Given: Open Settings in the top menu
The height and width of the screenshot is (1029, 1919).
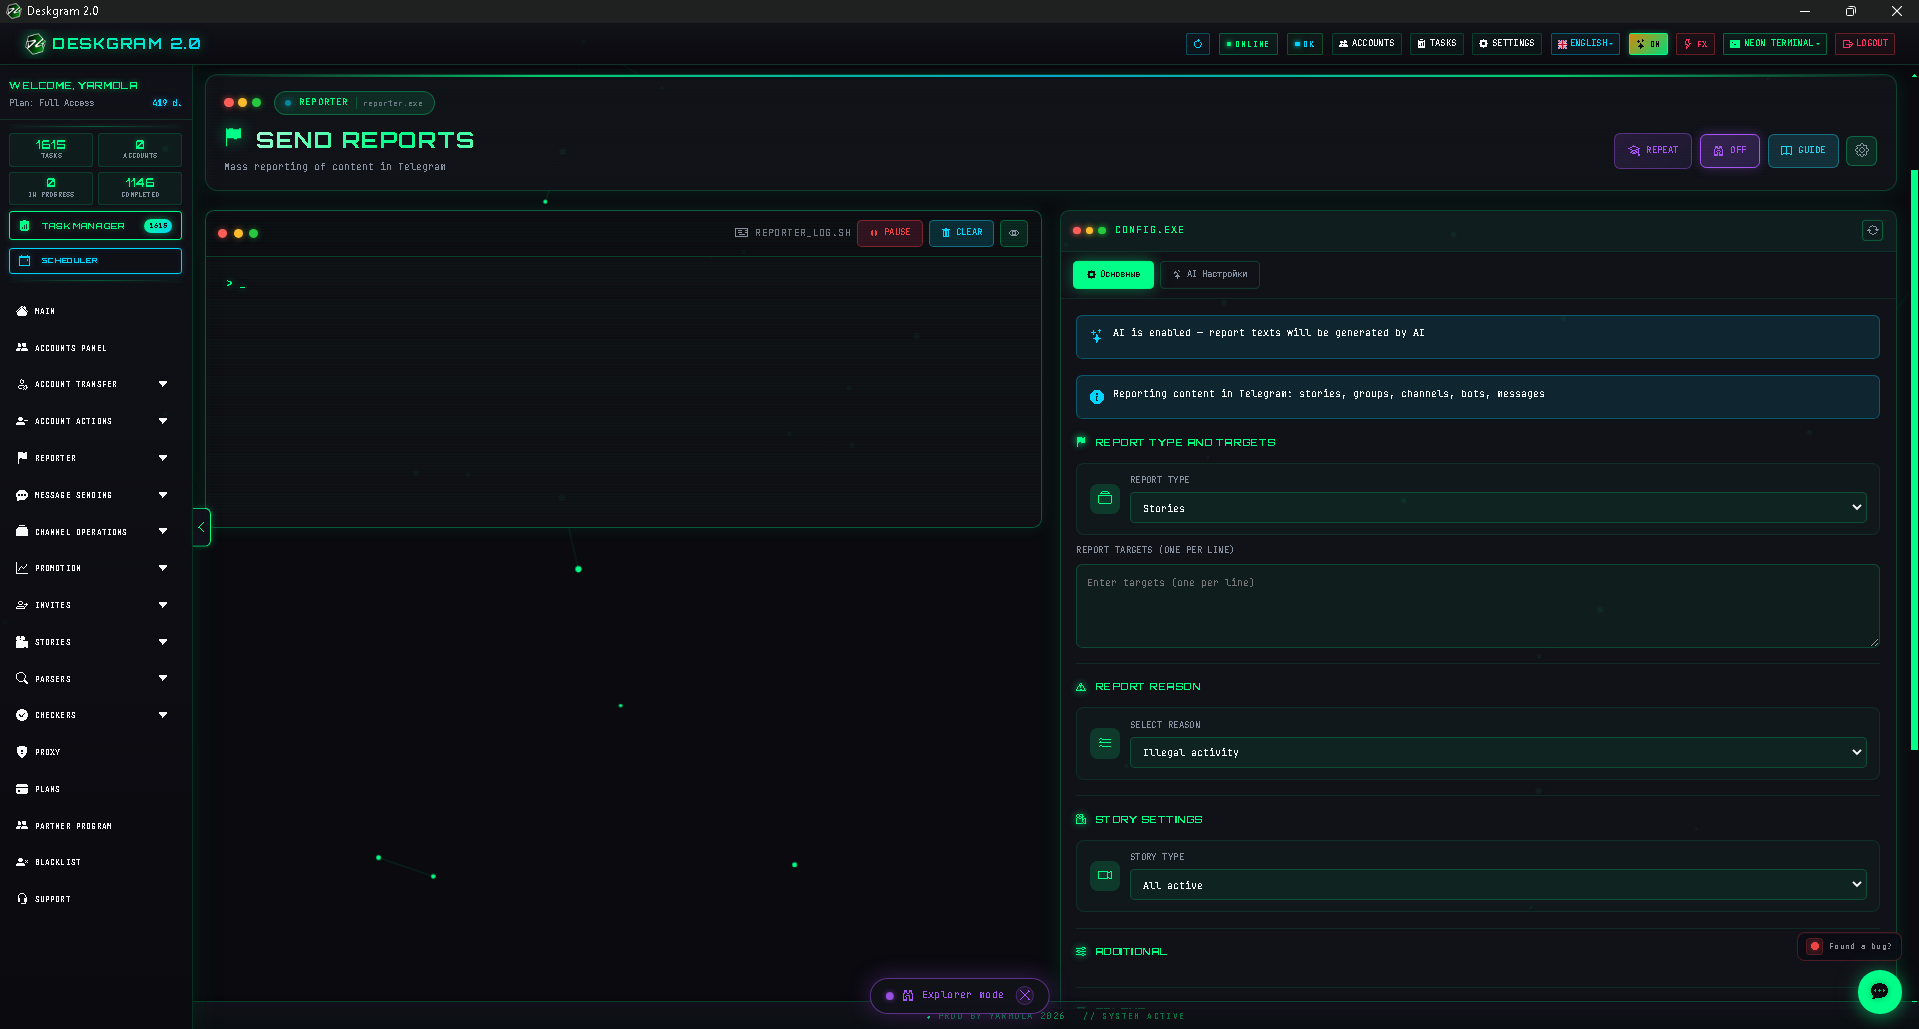Looking at the screenshot, I should pos(1507,44).
